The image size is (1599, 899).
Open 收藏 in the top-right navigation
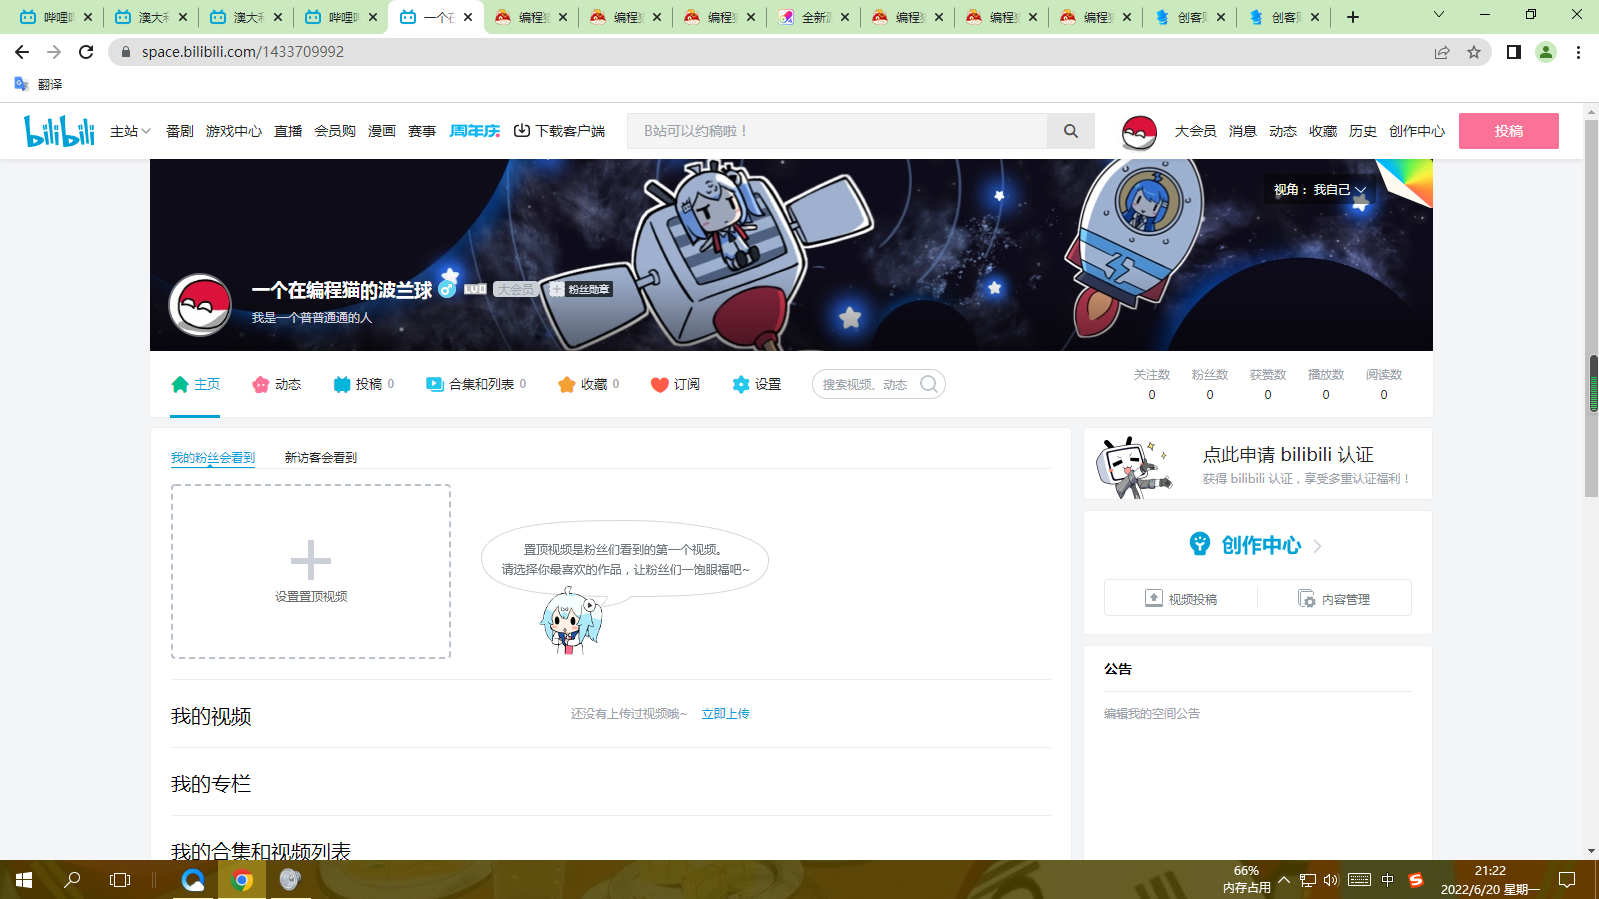pos(1323,131)
